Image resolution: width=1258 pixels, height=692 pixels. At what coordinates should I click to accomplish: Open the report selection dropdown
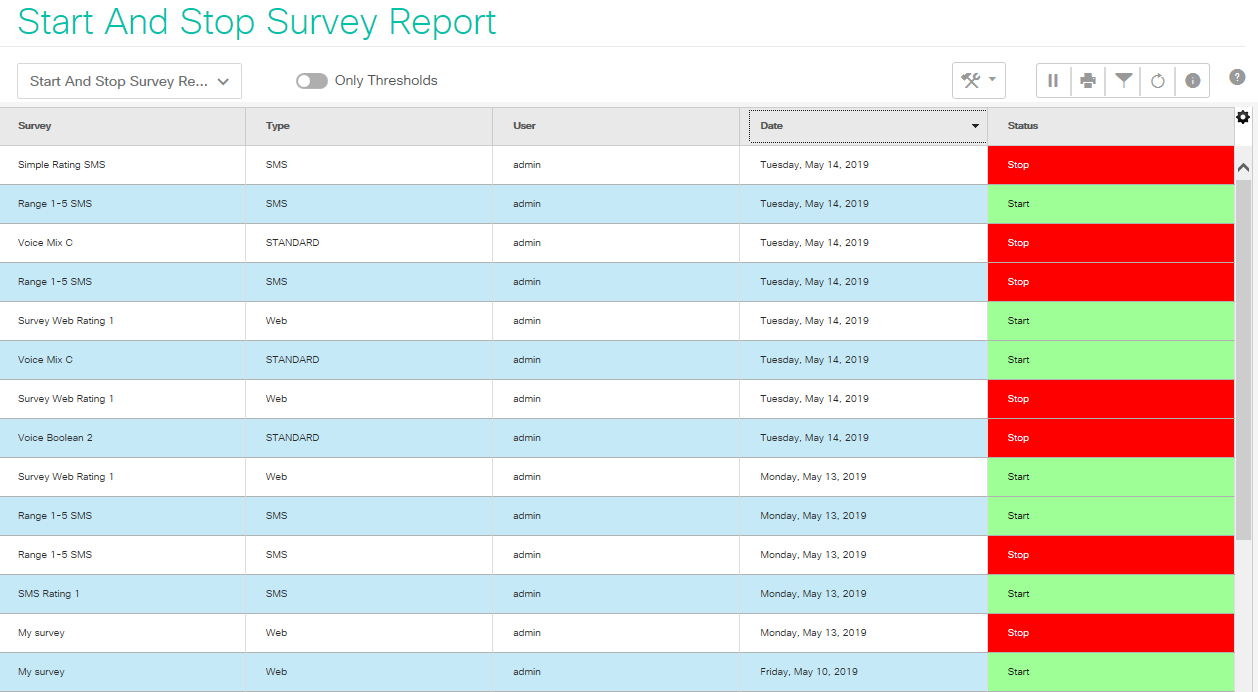pyautogui.click(x=129, y=81)
